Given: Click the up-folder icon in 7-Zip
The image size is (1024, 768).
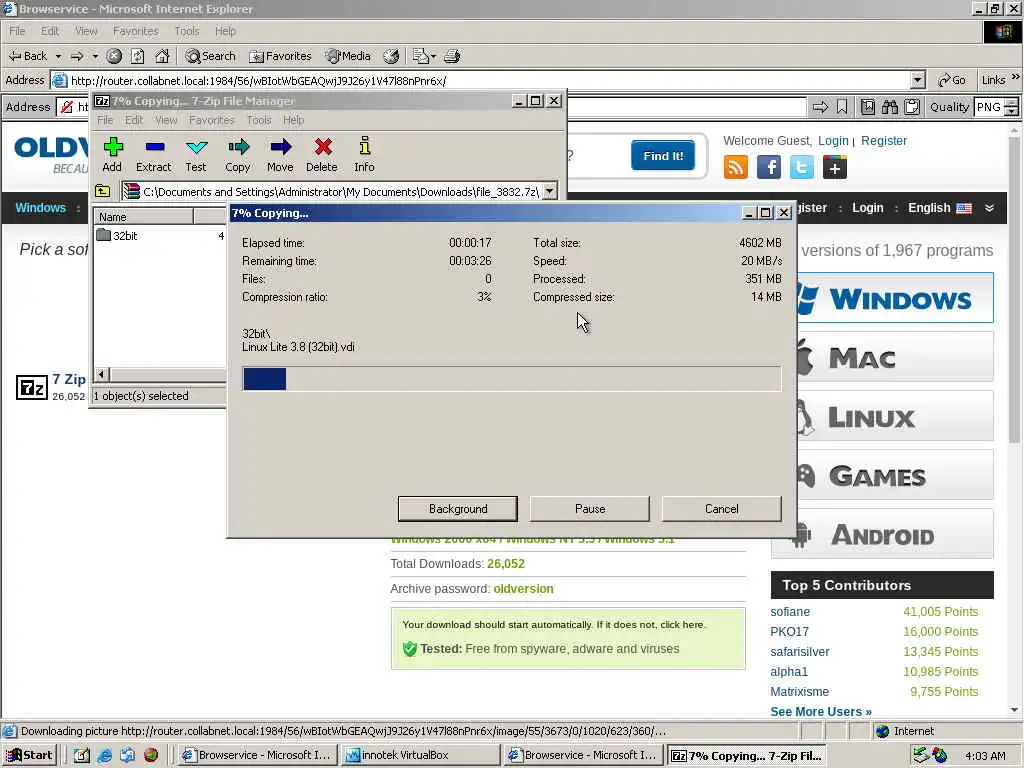Looking at the screenshot, I should 103,191.
